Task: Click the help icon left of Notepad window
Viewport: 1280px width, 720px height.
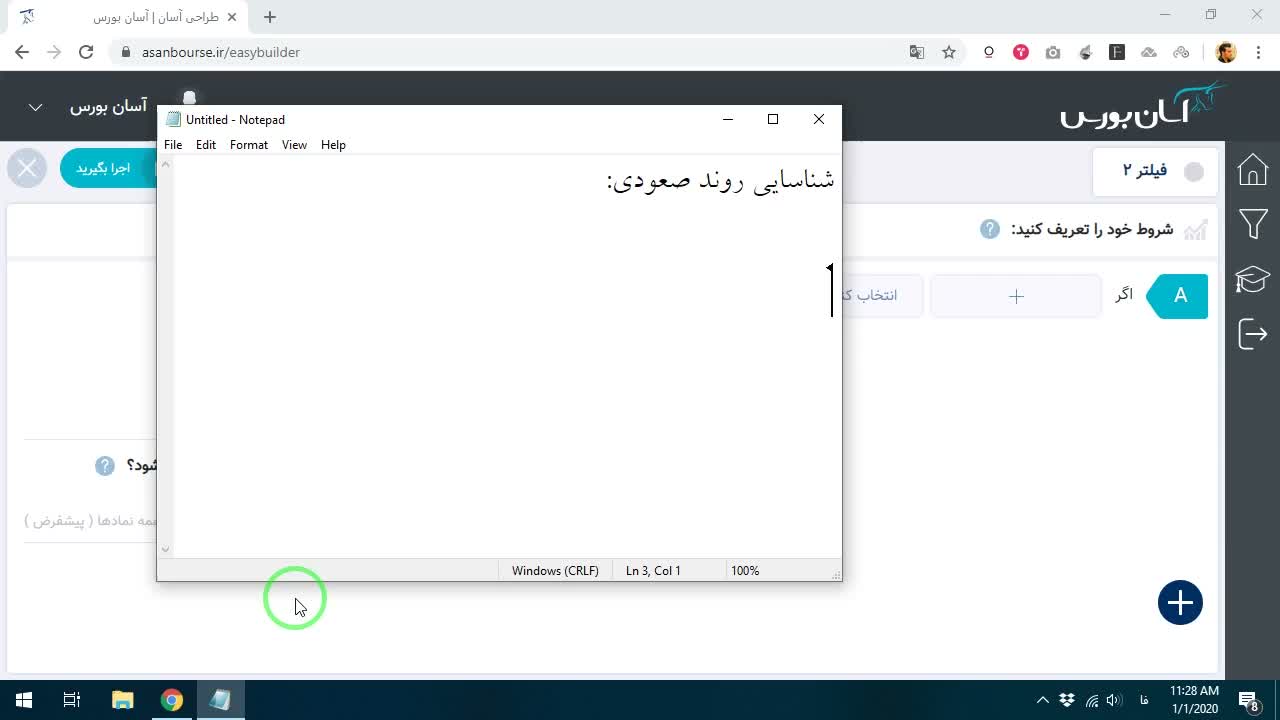Action: [105, 466]
